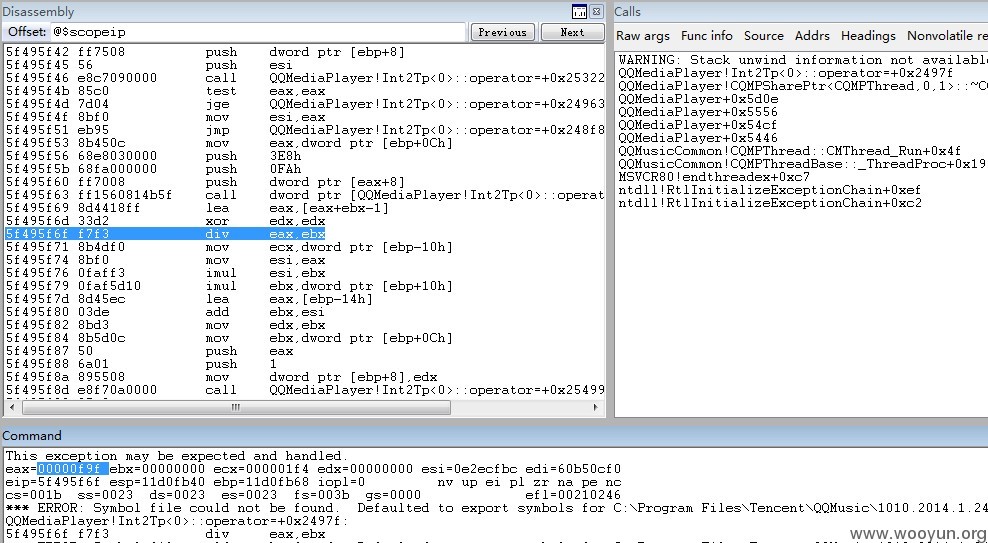The width and height of the screenshot is (988, 543).
Task: Click the disassembly horizontal scrollbar thumb
Action: [236, 408]
